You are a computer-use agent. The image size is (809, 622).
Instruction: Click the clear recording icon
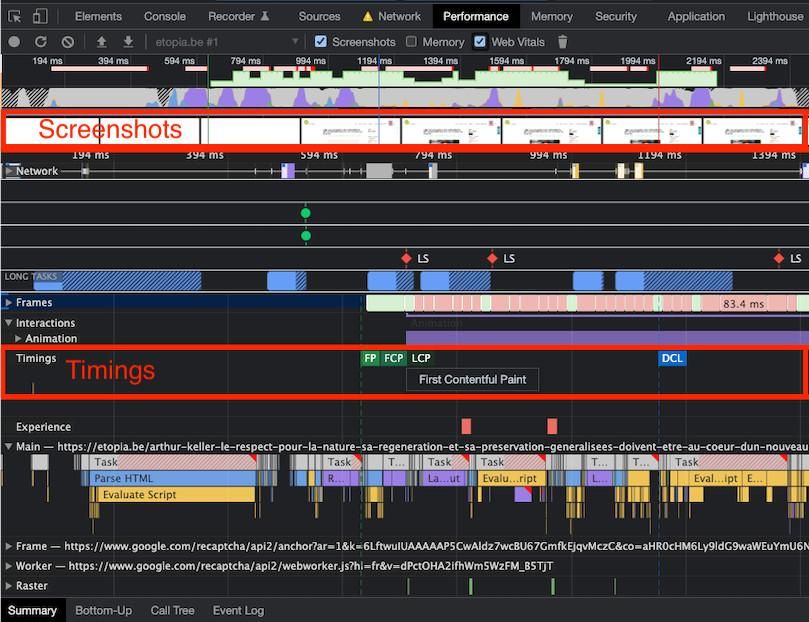[68, 42]
